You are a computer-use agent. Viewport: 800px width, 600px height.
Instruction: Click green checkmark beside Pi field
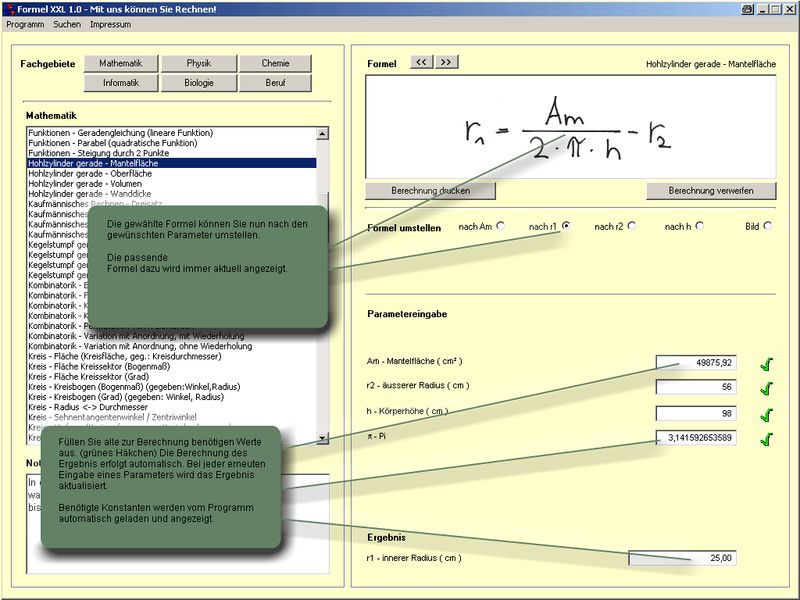[767, 439]
